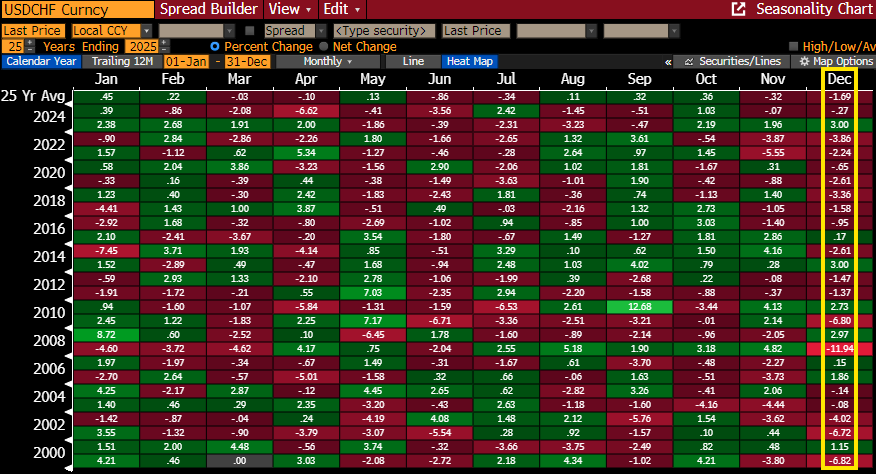Screen dimensions: 876x474
Task: Click the Seasonality Chart pop-out icon
Action: pos(739,9)
